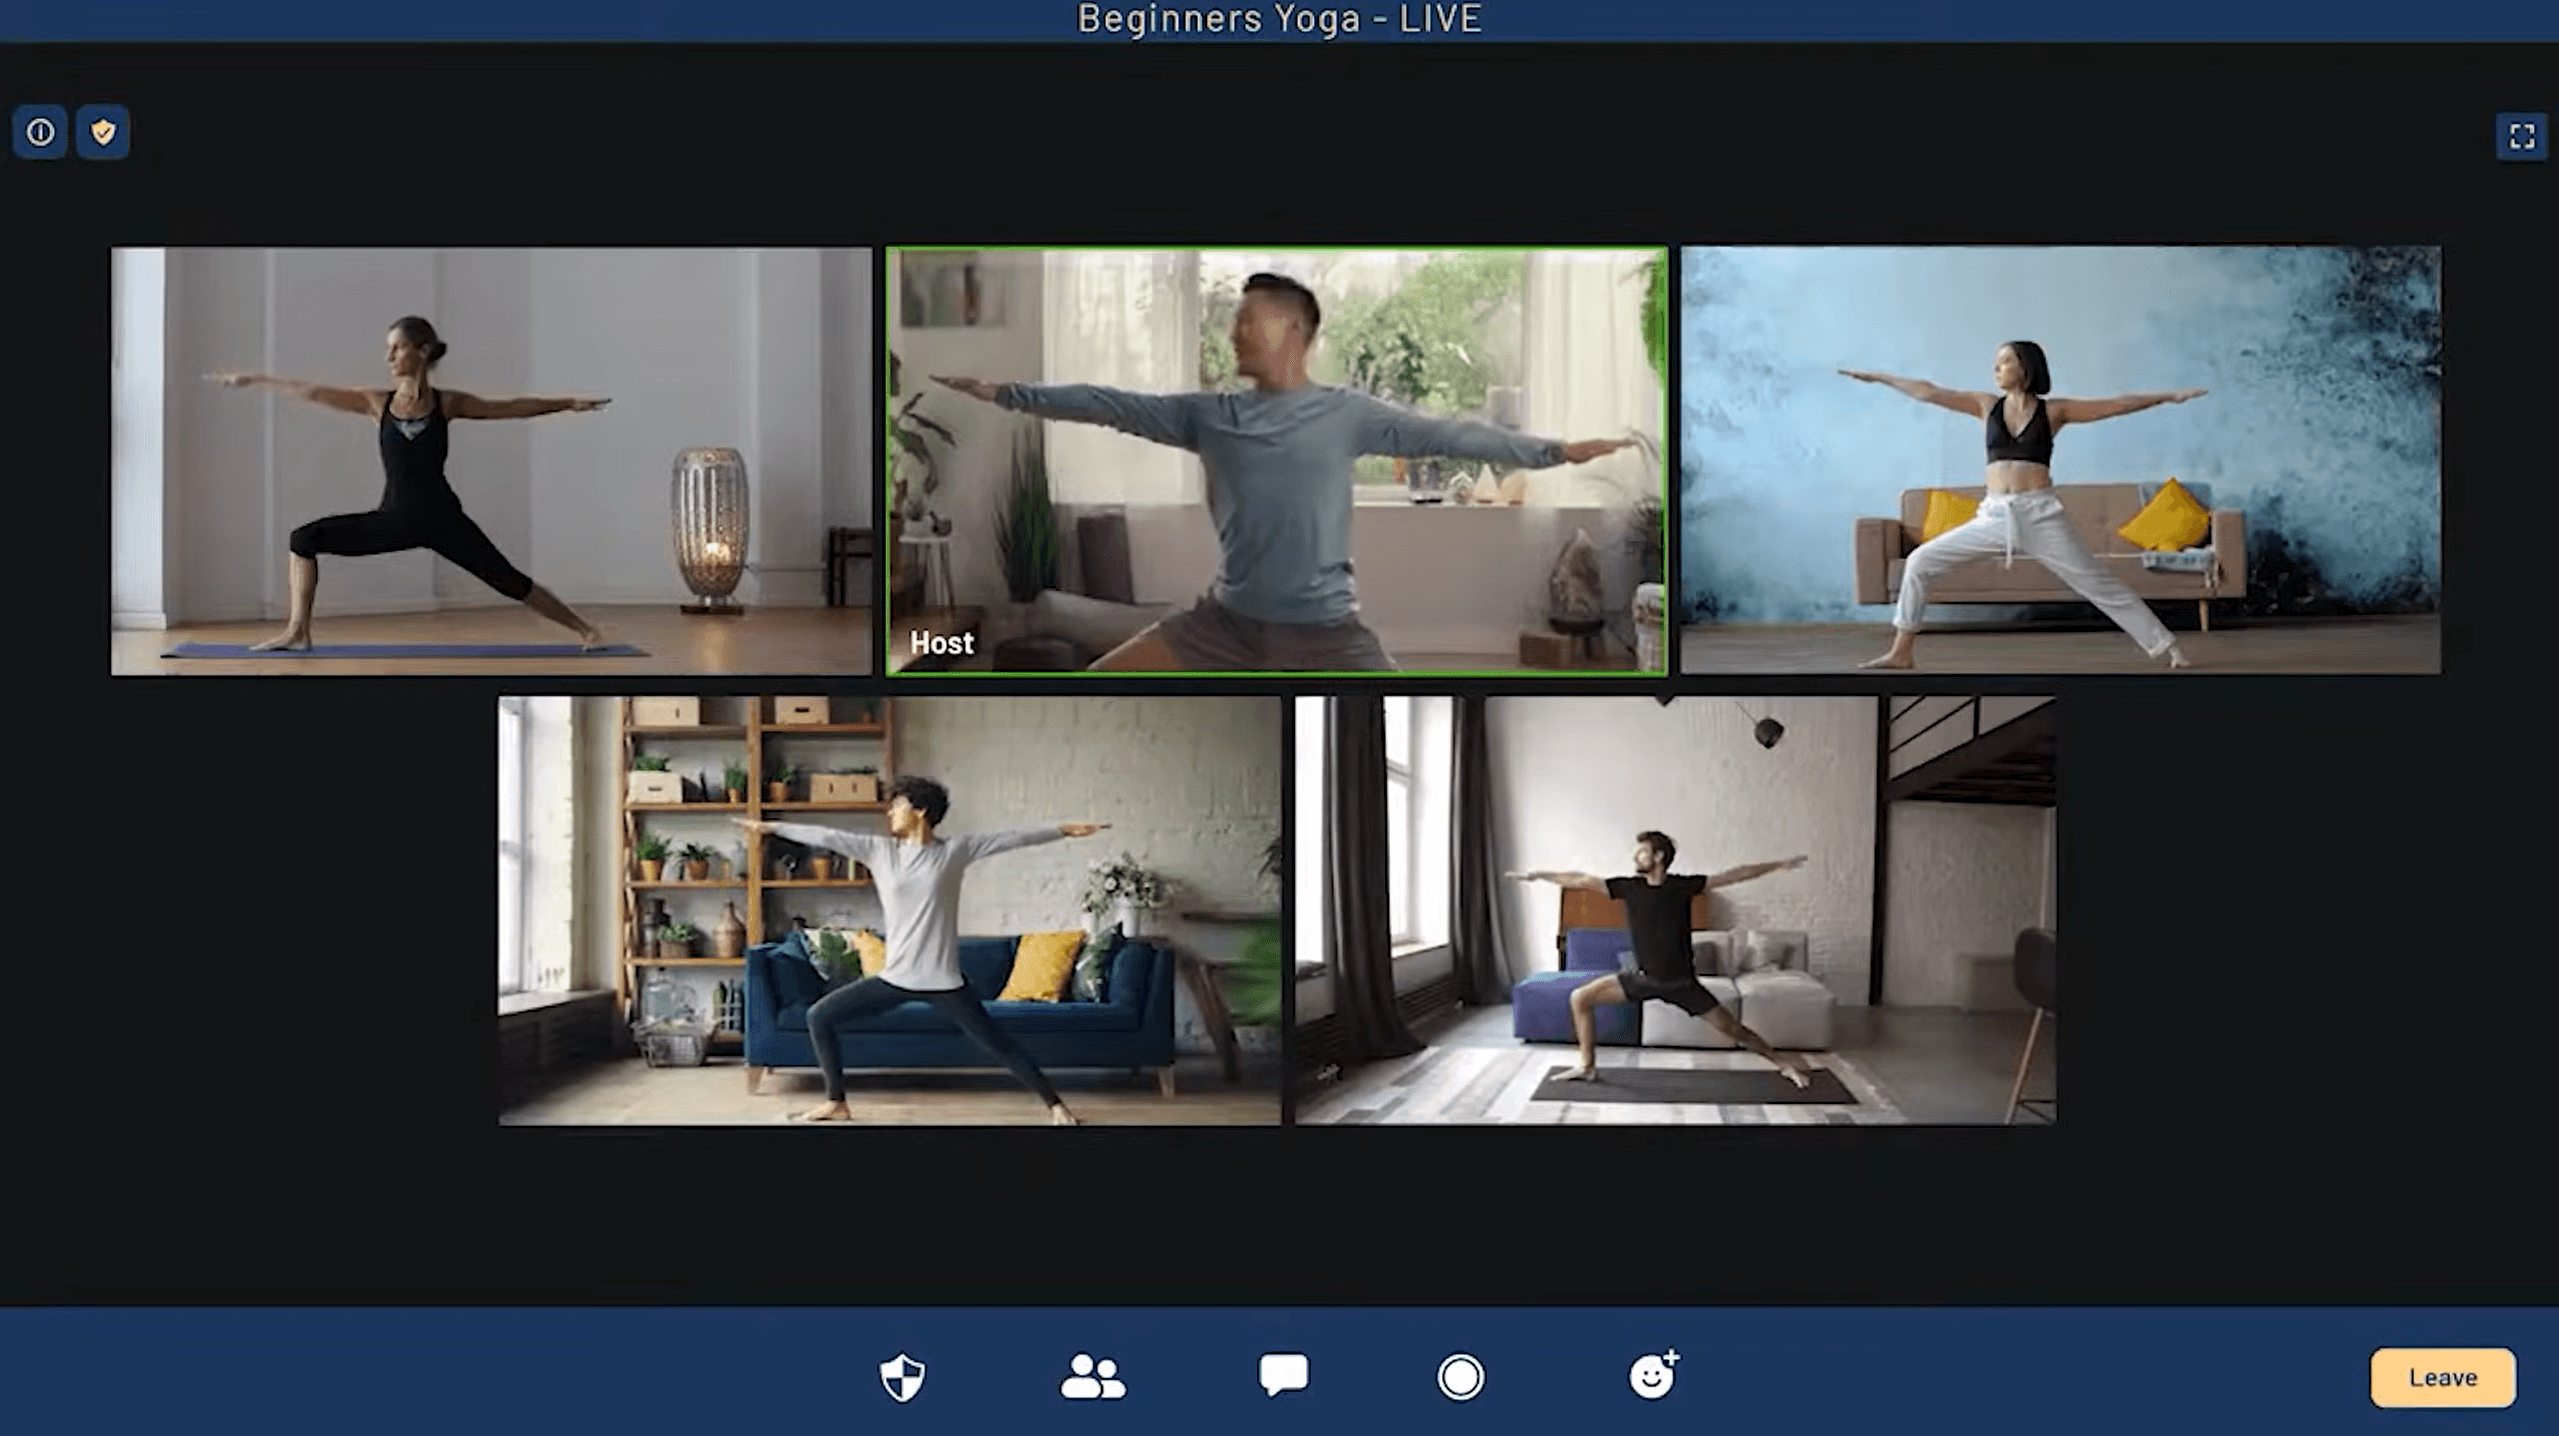Toggle the chat panel visibility

click(x=1283, y=1377)
